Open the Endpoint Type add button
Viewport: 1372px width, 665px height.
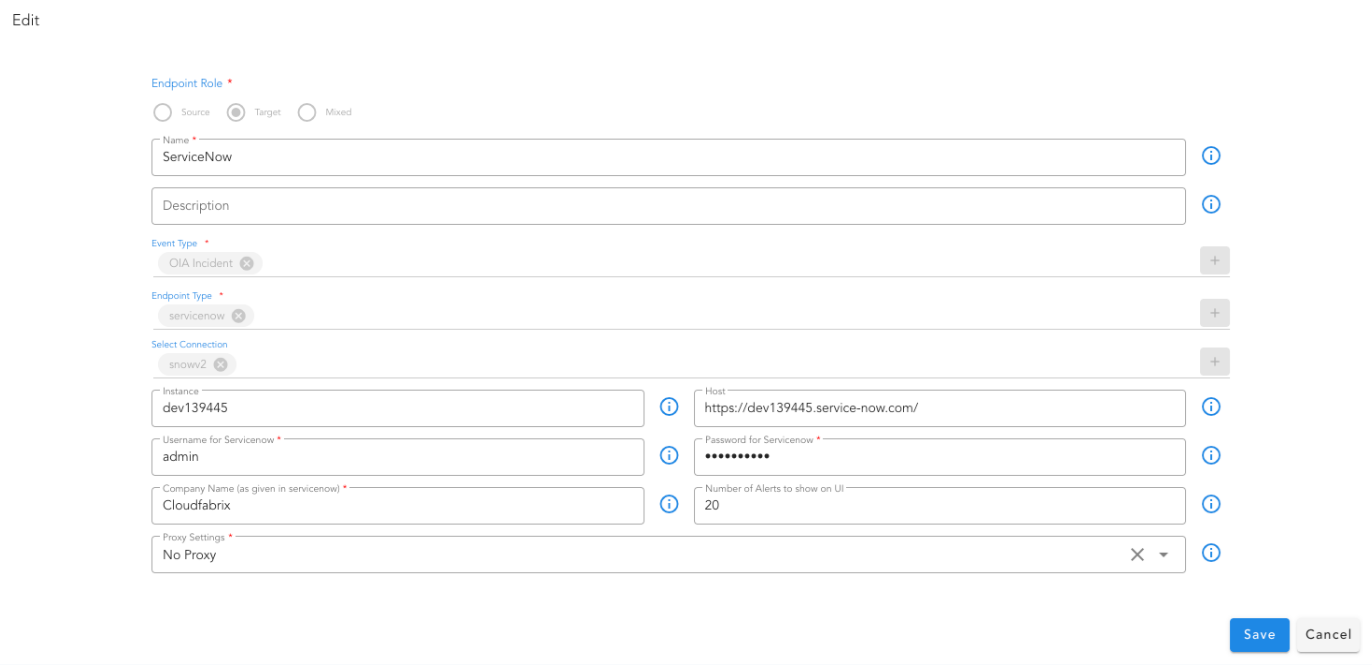[x=1214, y=313]
